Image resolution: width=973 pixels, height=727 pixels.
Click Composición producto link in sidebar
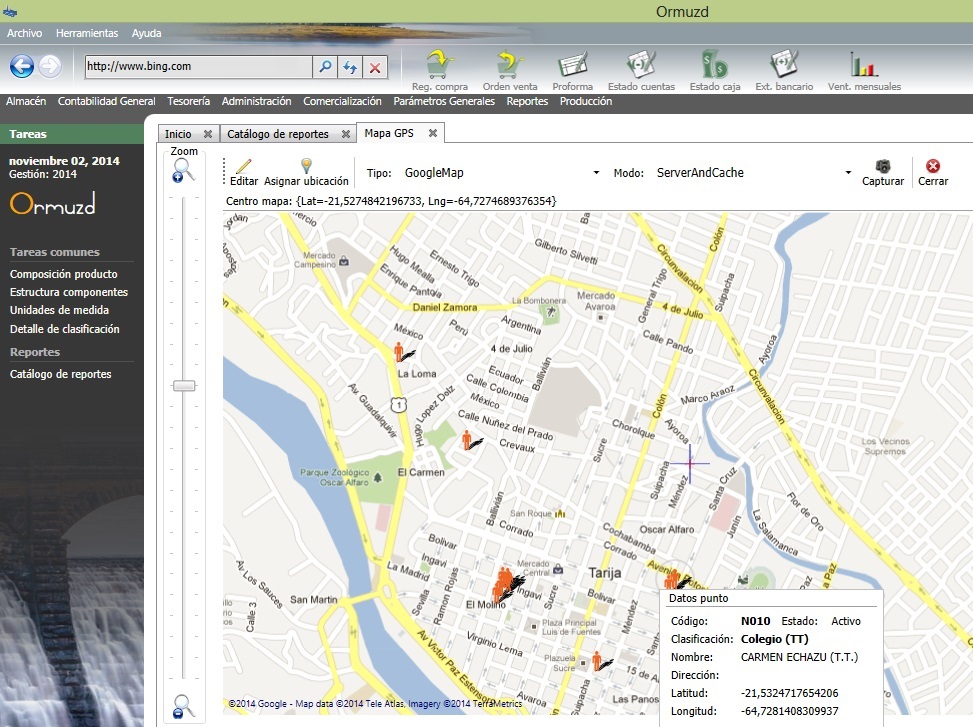click(x=64, y=274)
